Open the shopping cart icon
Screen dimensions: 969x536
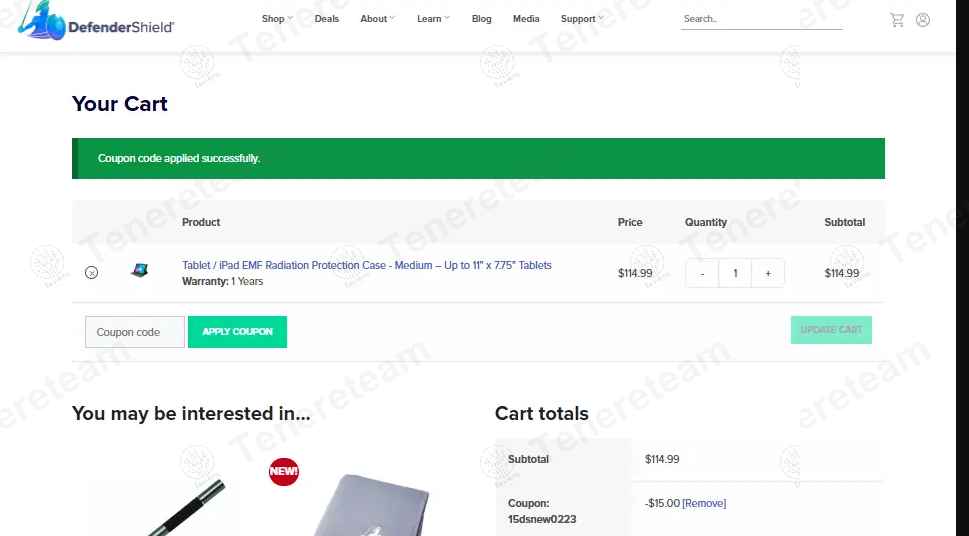[897, 20]
